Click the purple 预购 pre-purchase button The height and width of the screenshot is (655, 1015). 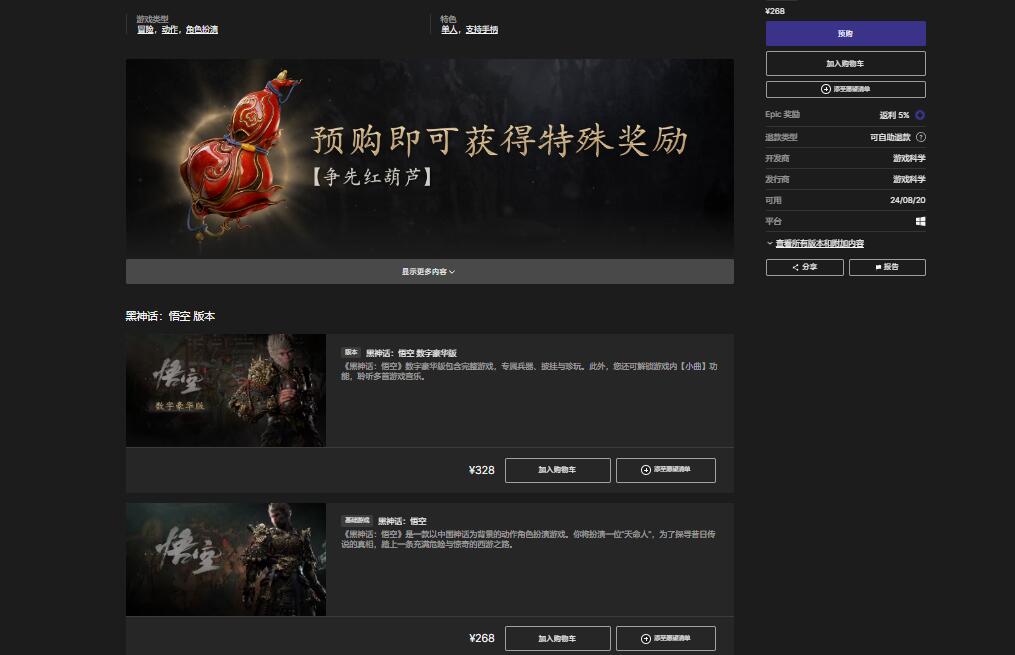pyautogui.click(x=845, y=34)
